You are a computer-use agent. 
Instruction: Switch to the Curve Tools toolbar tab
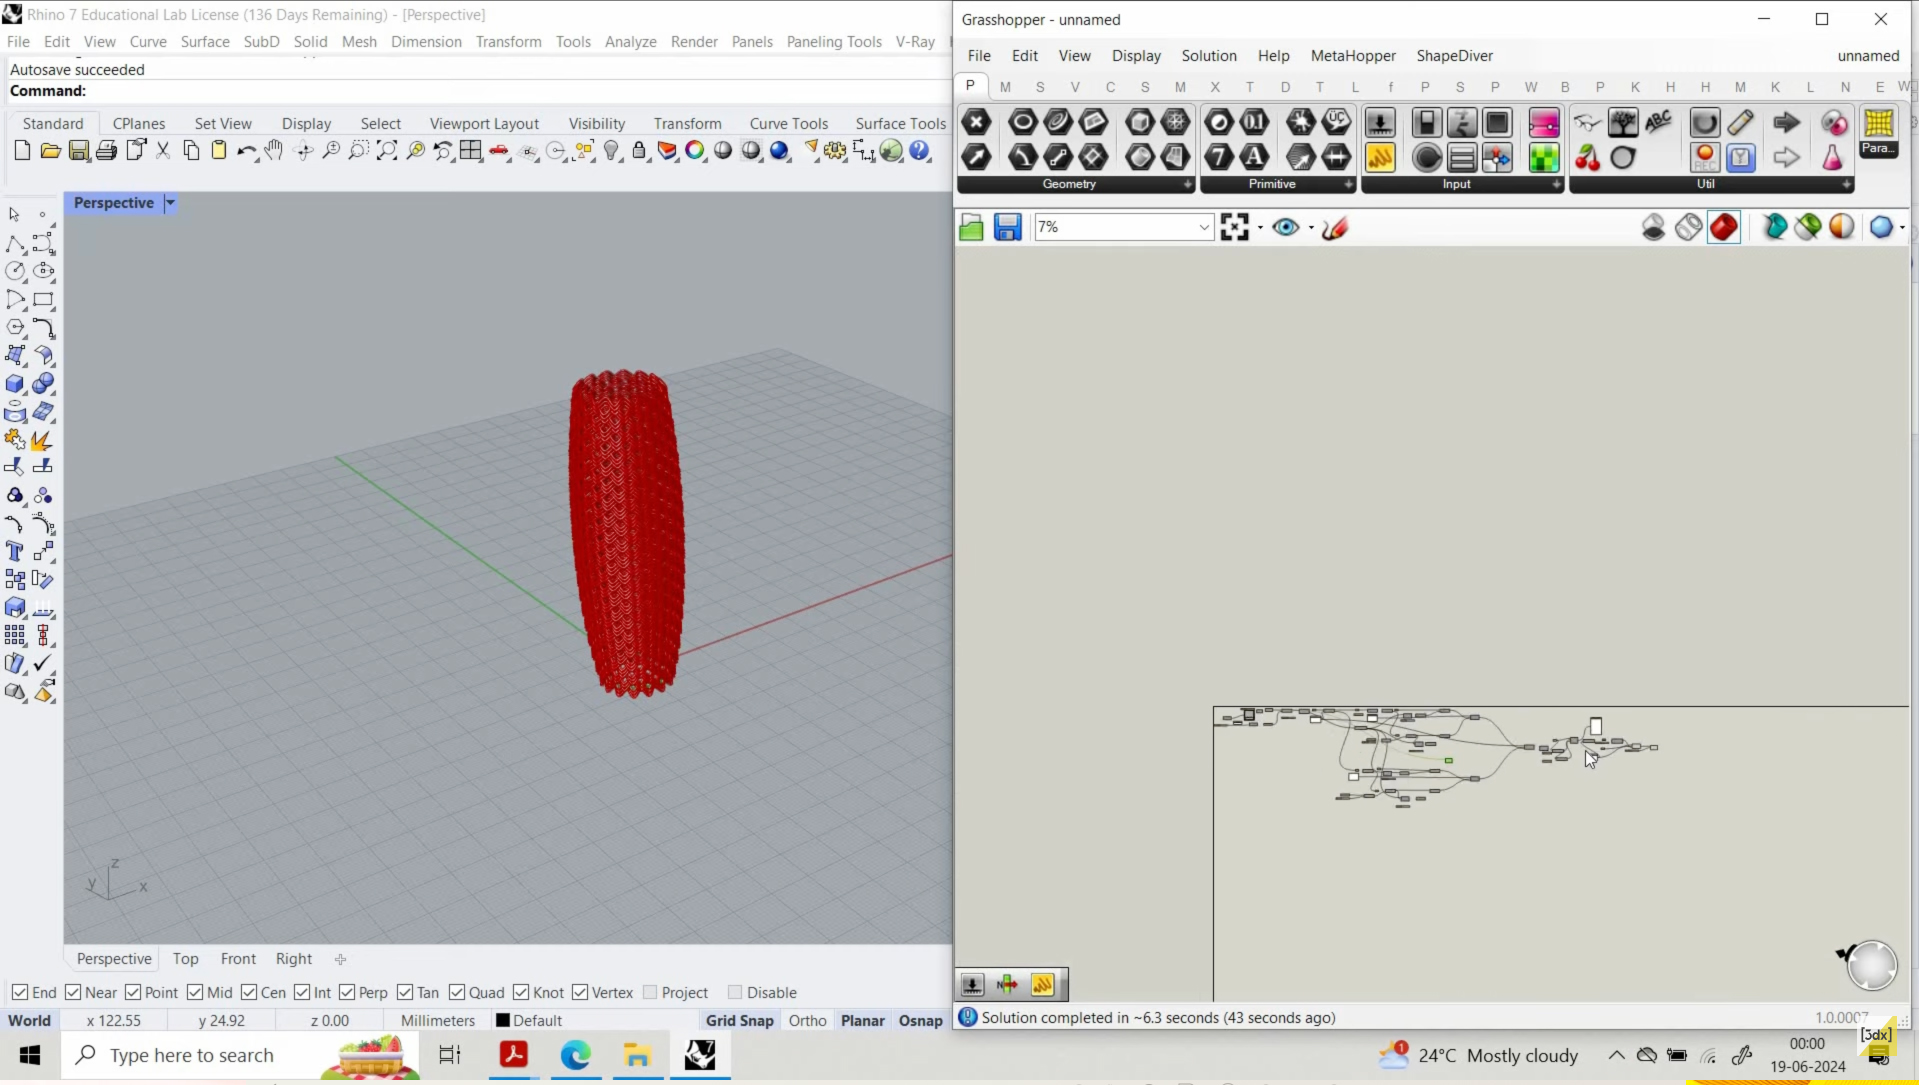(788, 123)
